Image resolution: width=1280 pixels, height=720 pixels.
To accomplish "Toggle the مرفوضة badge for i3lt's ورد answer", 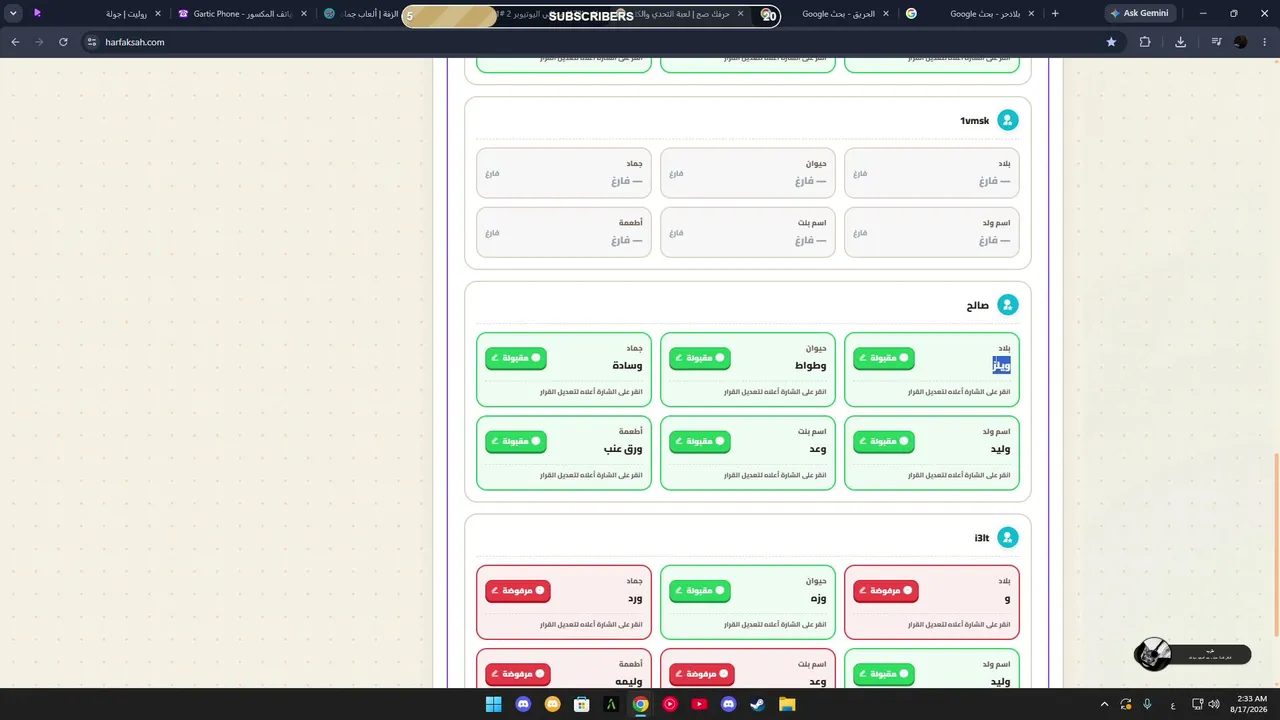I will tap(518, 591).
